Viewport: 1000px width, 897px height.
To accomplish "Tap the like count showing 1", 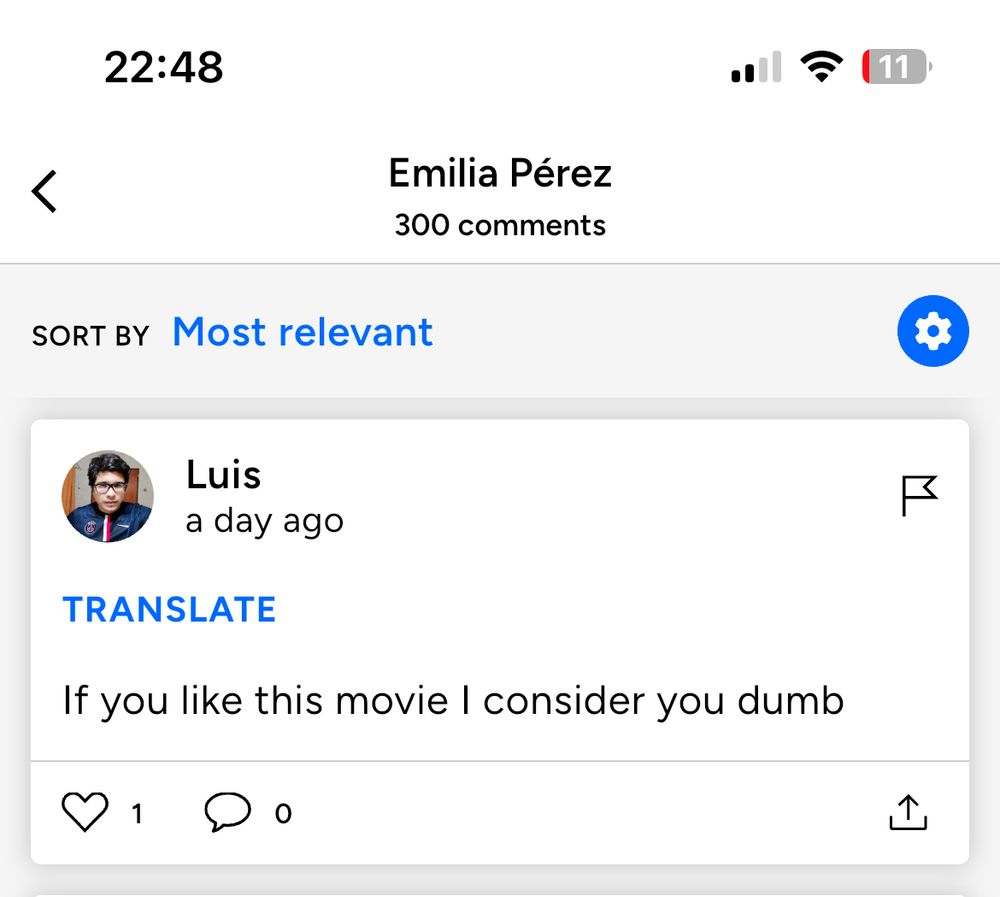I will coord(136,813).
